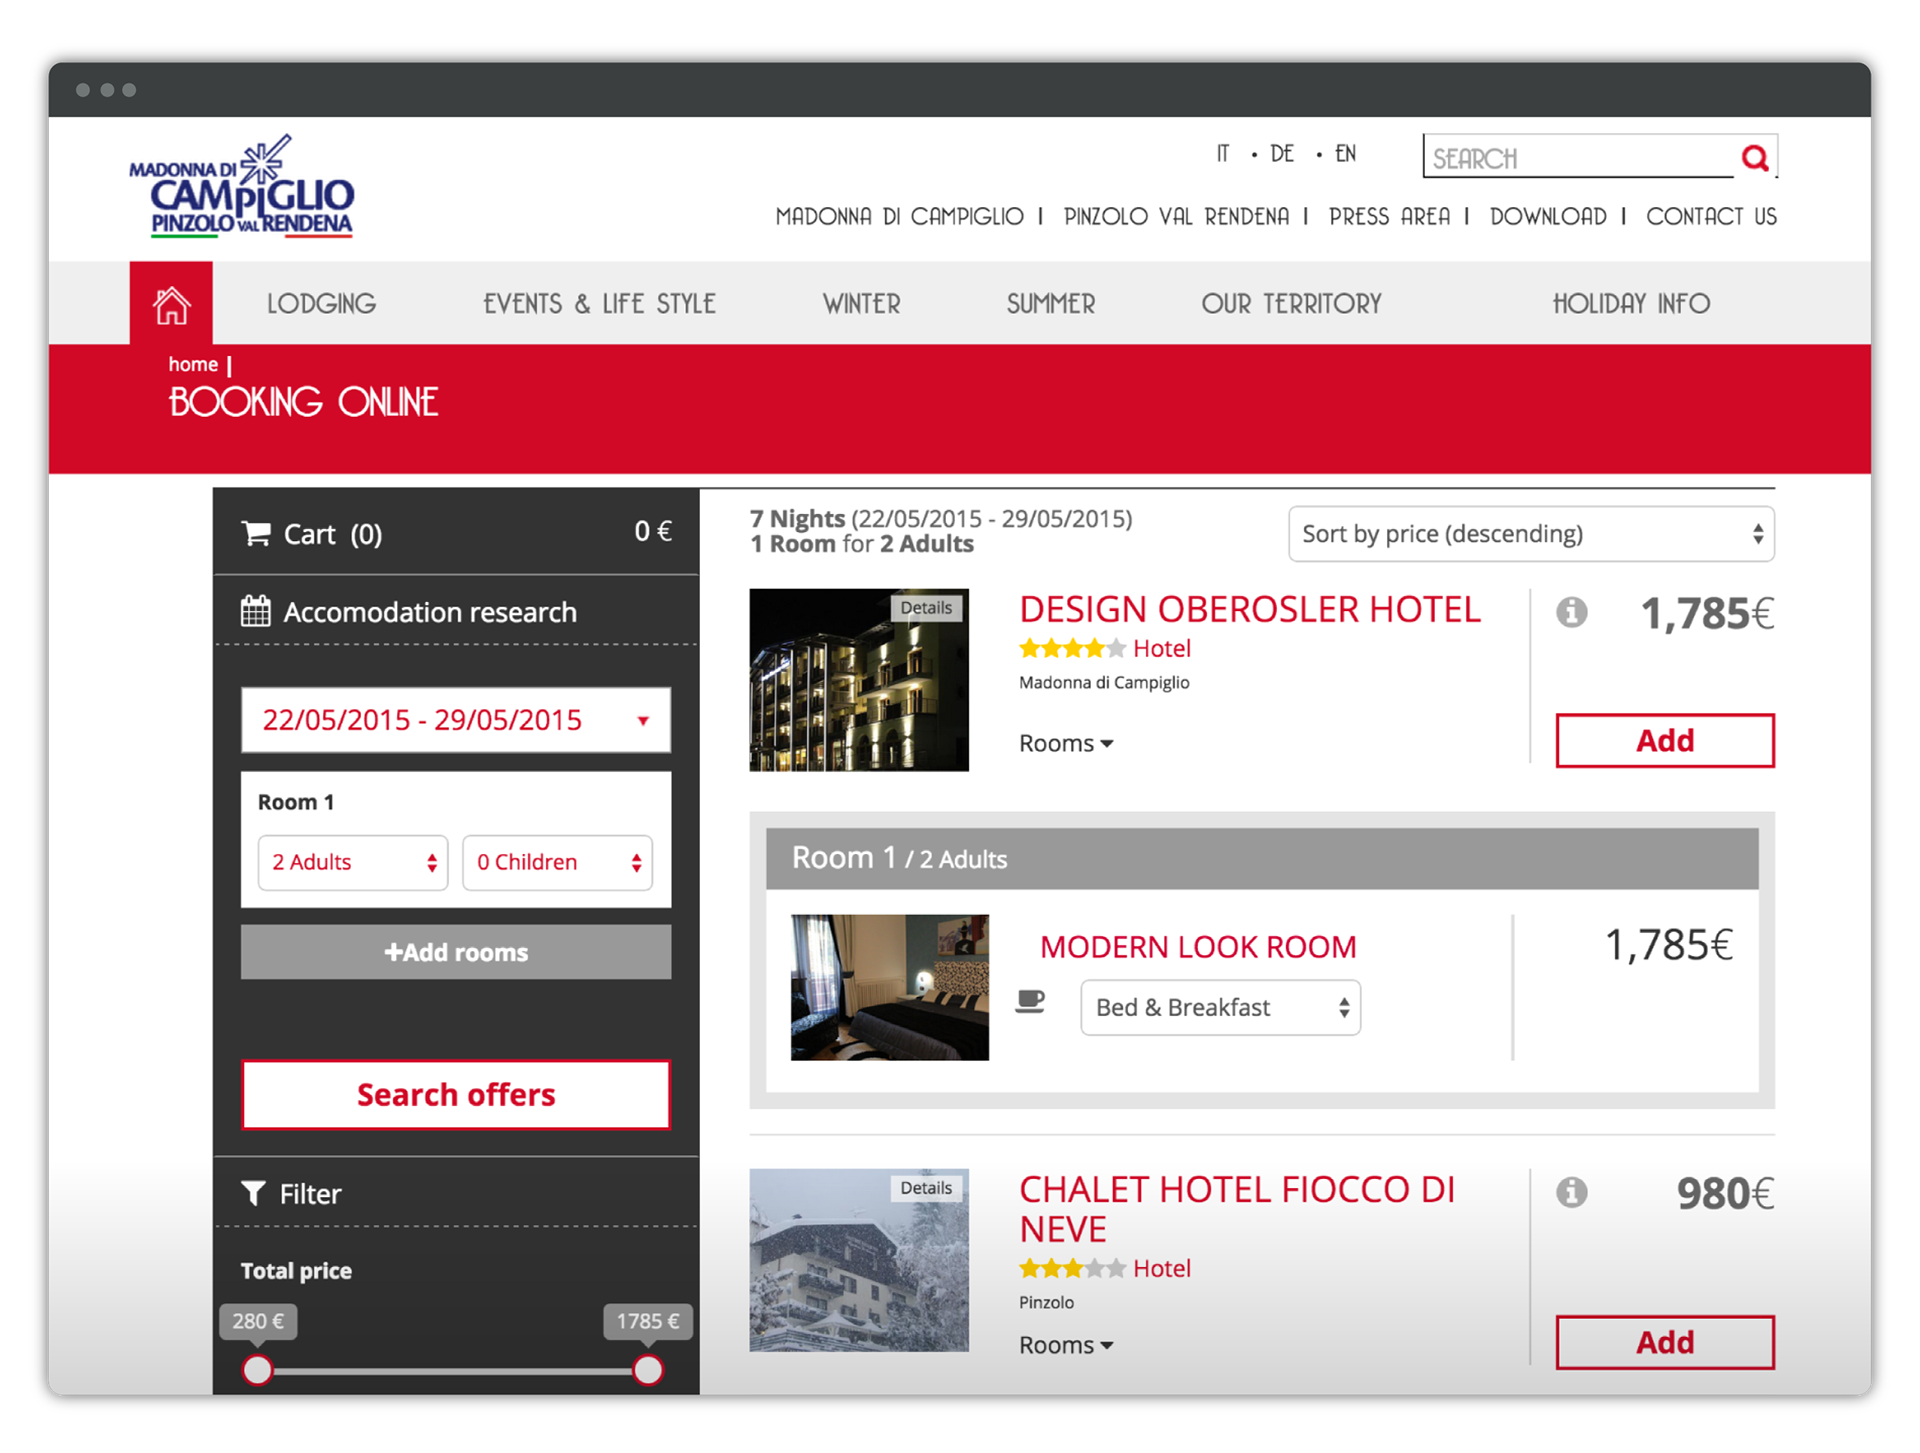
Task: Click the star rating of Design Oberosler Hotel
Action: (1072, 648)
